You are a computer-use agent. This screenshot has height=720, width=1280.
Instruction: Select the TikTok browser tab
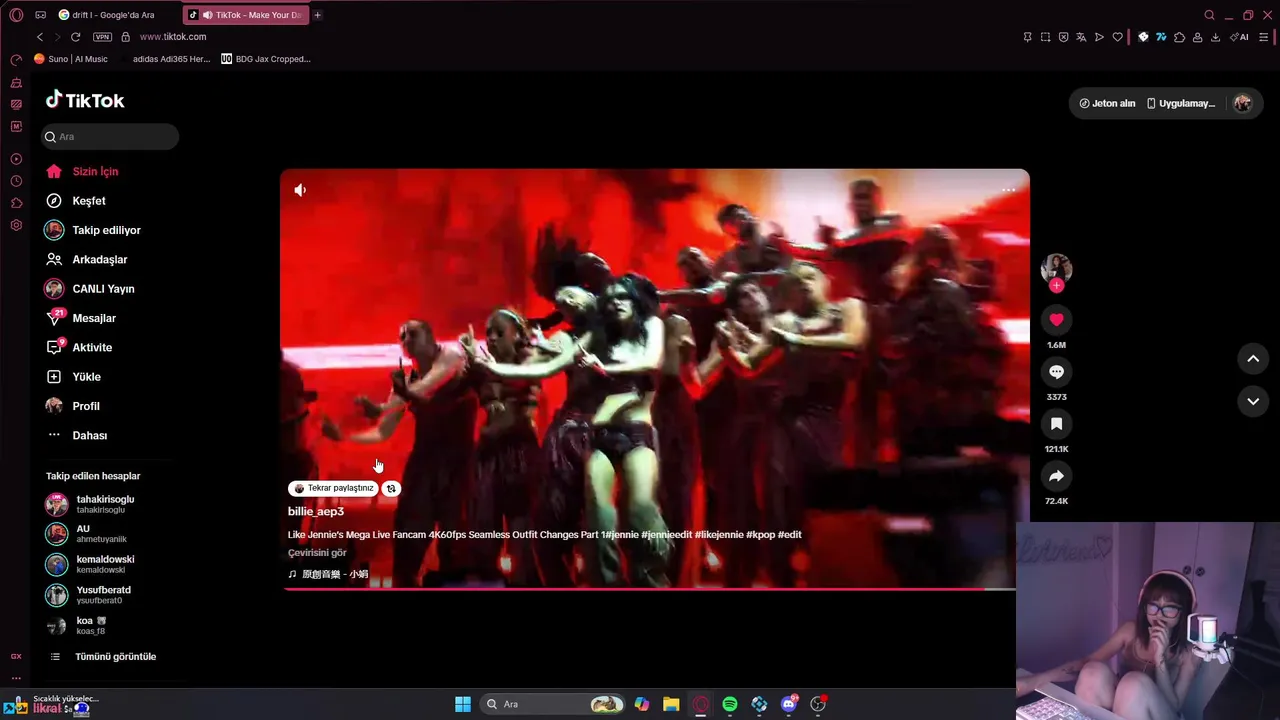(x=246, y=15)
